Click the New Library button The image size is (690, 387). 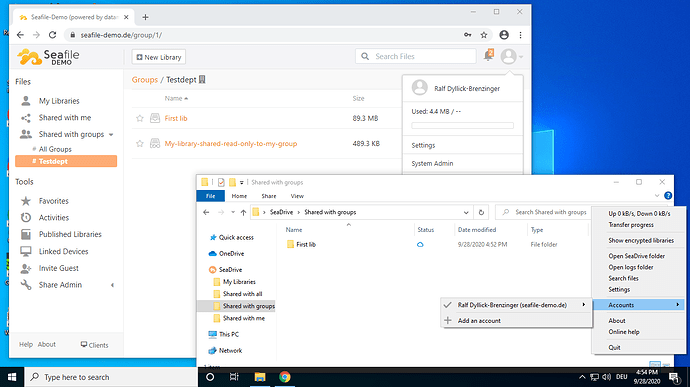(158, 57)
